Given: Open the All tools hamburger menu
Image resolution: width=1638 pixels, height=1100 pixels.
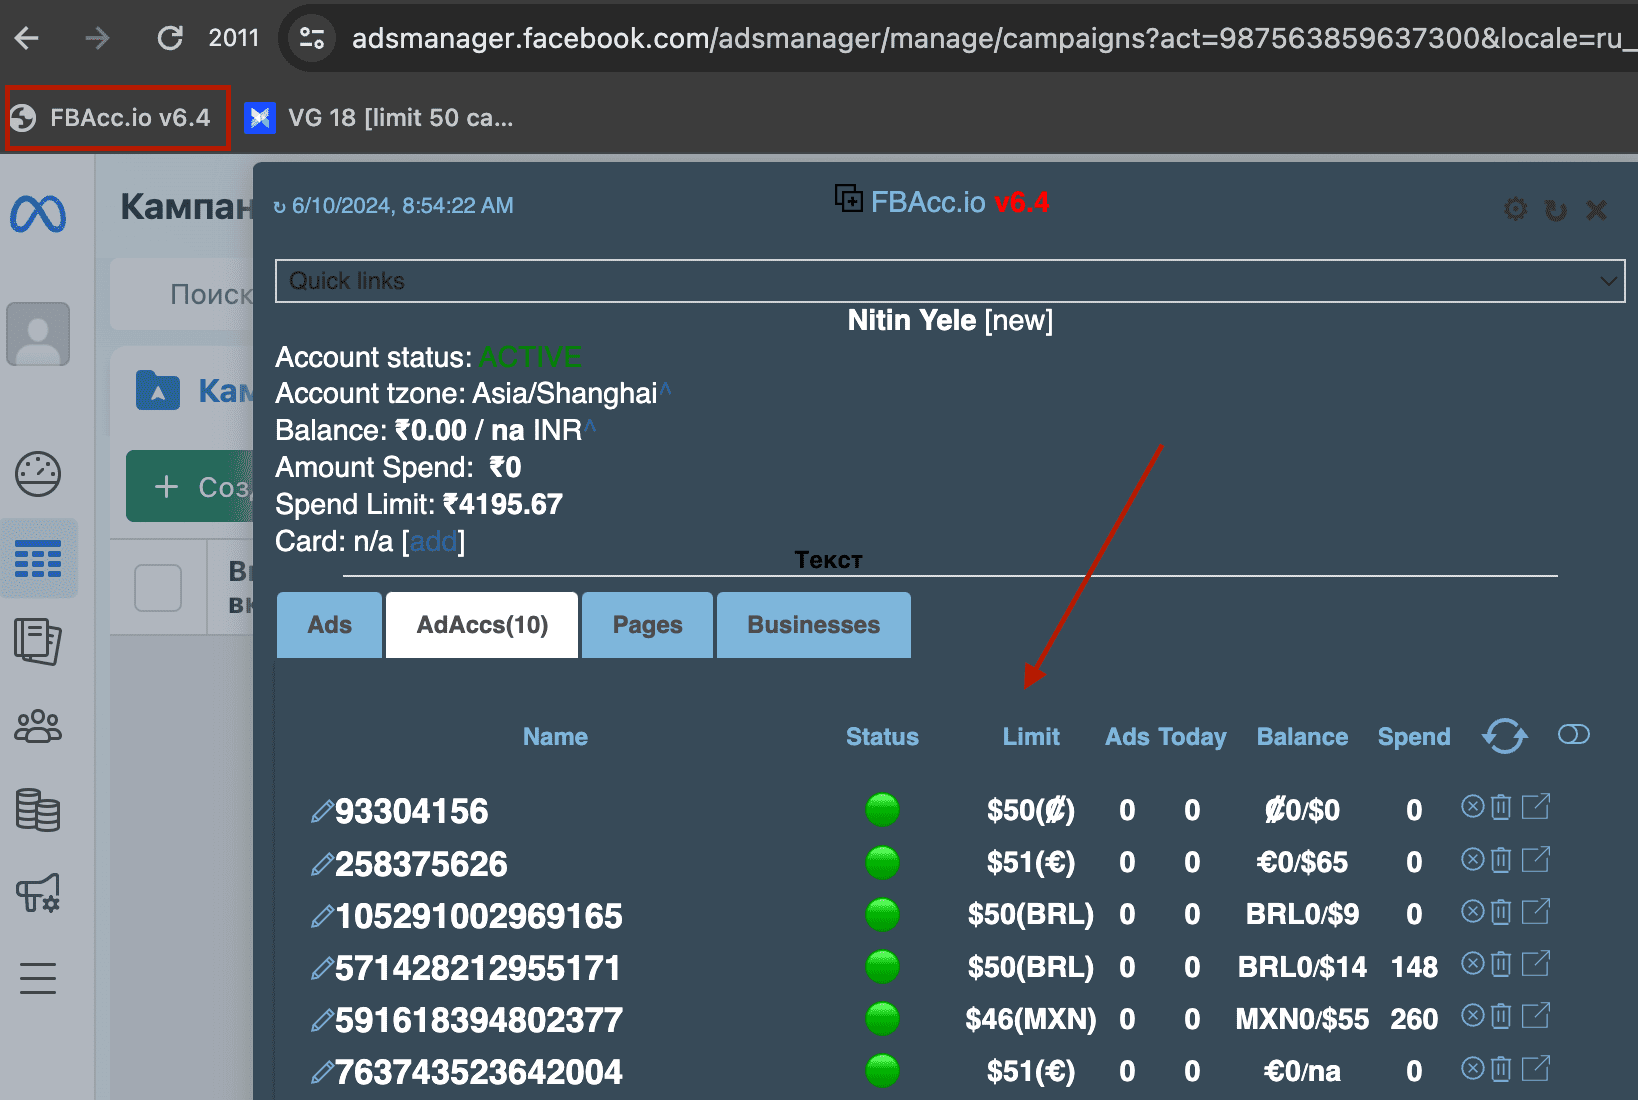Looking at the screenshot, I should pyautogui.click(x=38, y=978).
